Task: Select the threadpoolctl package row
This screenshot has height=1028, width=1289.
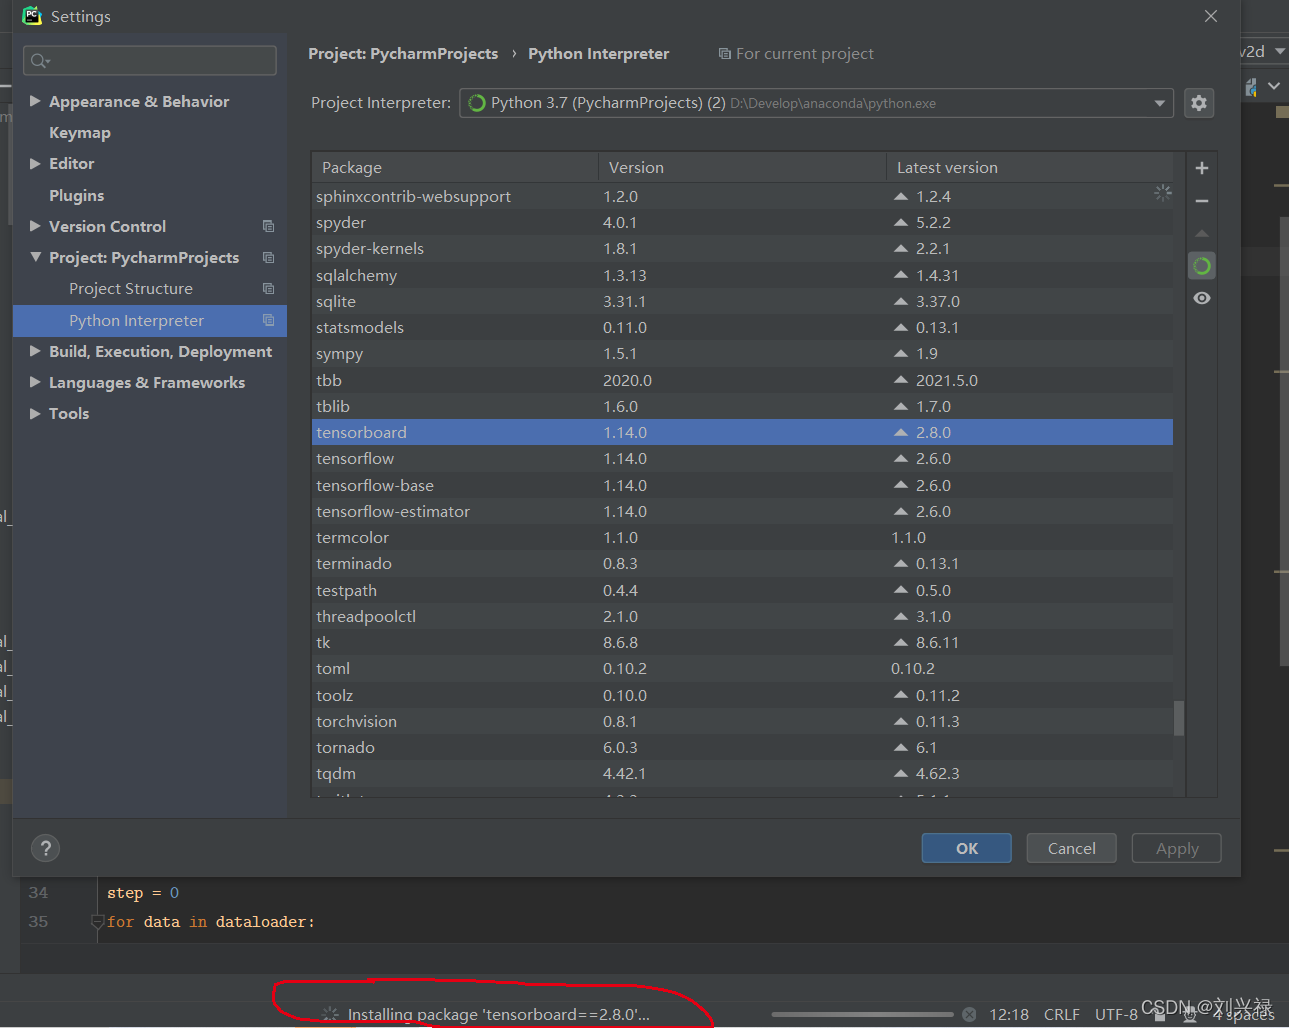Action: click(x=742, y=616)
